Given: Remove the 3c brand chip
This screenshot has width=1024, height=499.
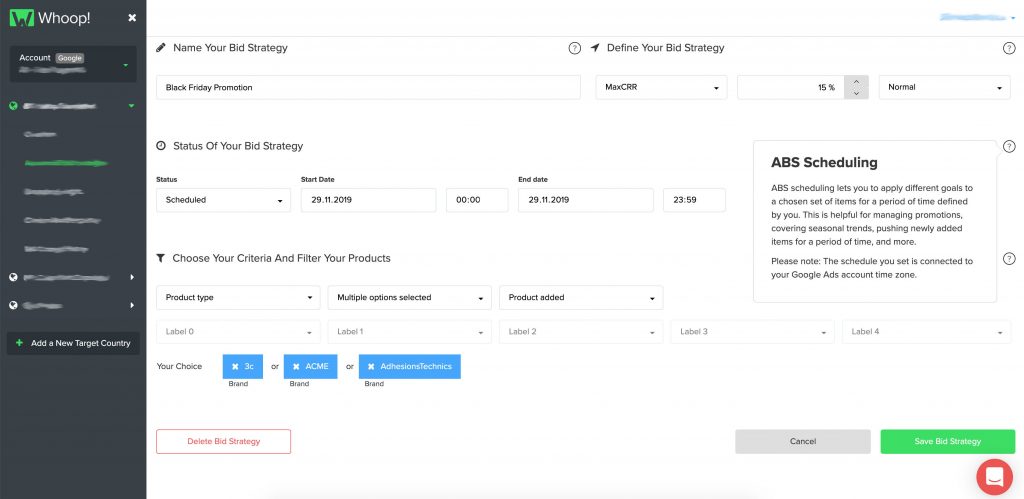Looking at the screenshot, I should click(x=235, y=367).
